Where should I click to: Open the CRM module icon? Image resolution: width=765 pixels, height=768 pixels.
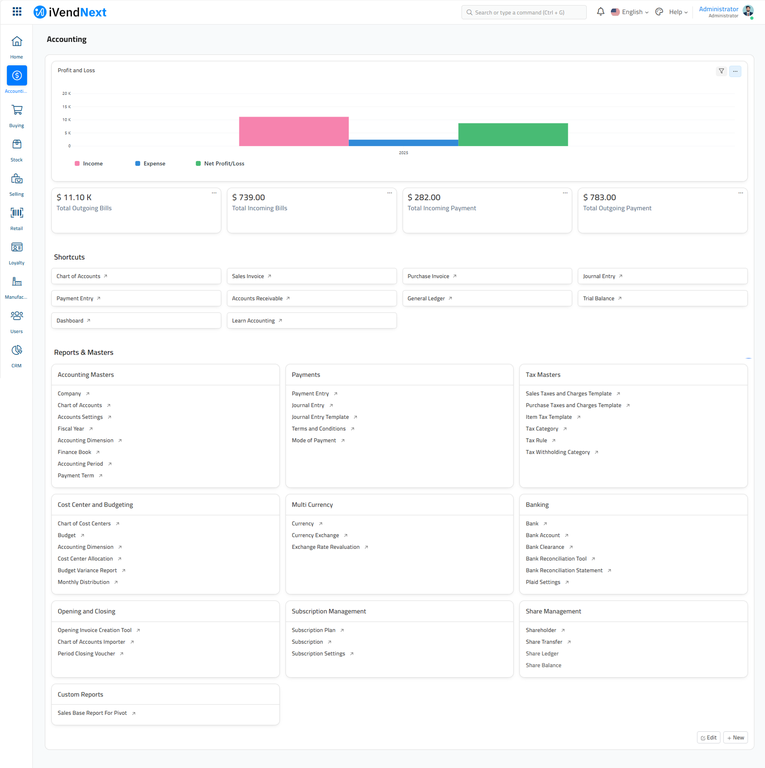(x=17, y=351)
